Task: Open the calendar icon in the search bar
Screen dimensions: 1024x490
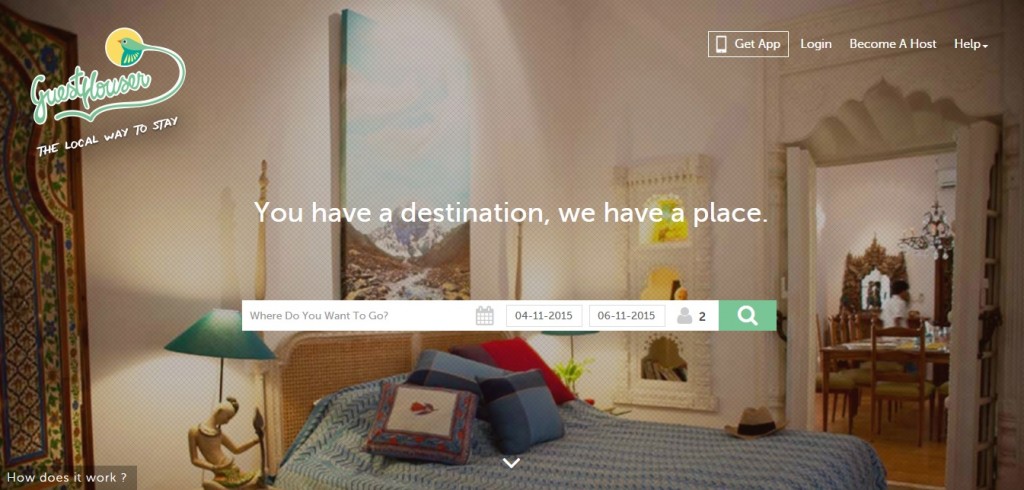Action: point(485,316)
